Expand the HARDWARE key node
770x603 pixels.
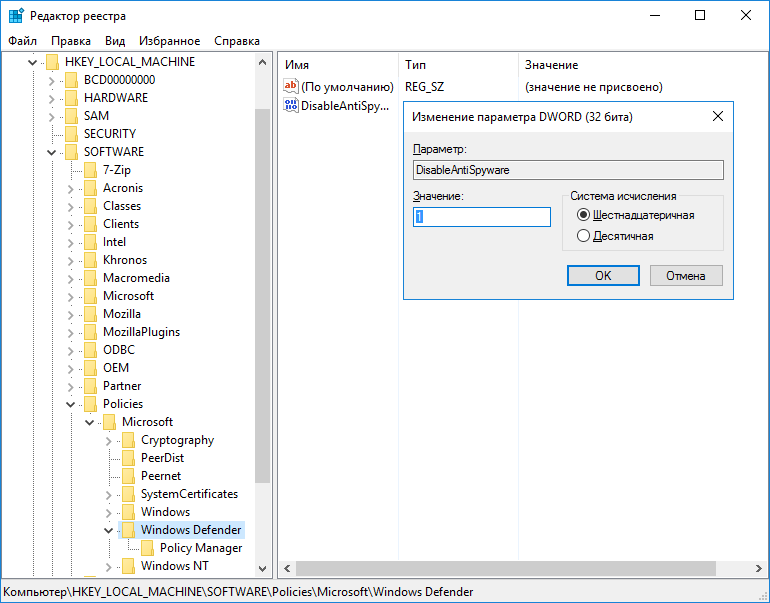pos(51,98)
